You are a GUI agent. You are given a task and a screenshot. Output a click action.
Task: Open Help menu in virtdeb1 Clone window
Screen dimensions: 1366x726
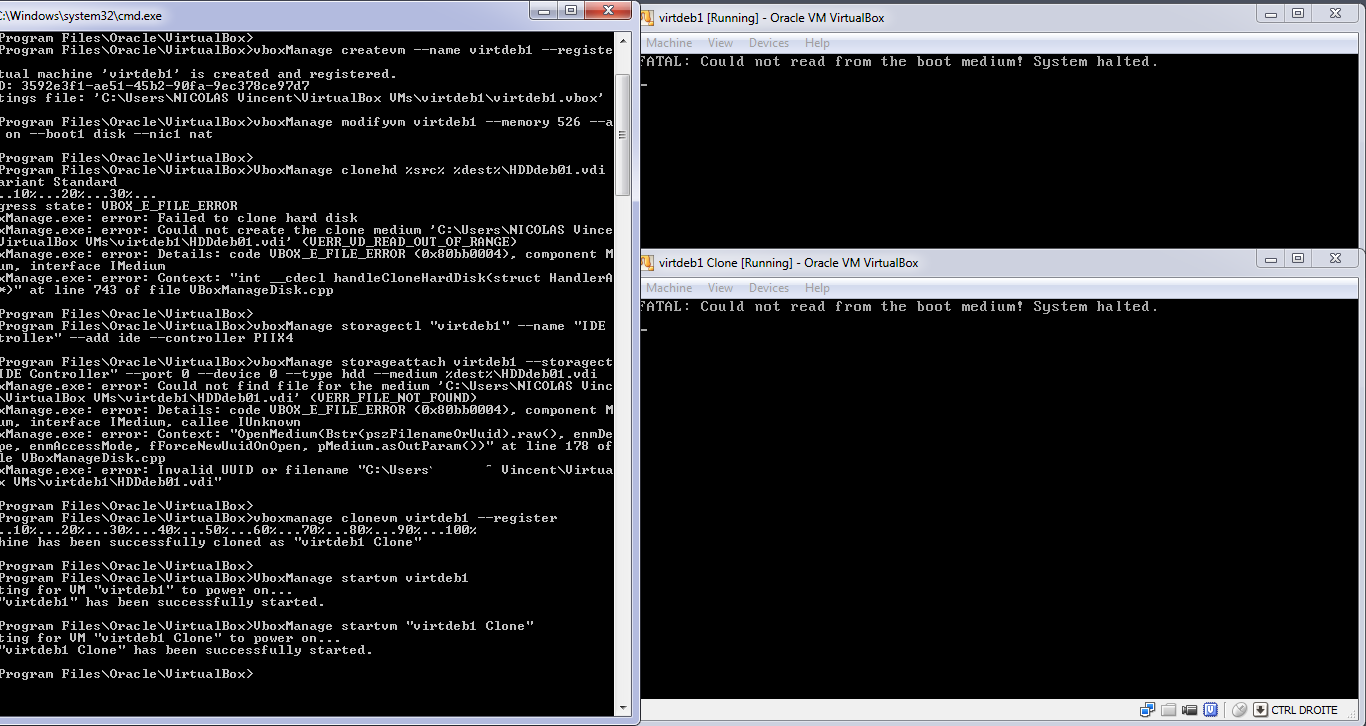pos(817,288)
